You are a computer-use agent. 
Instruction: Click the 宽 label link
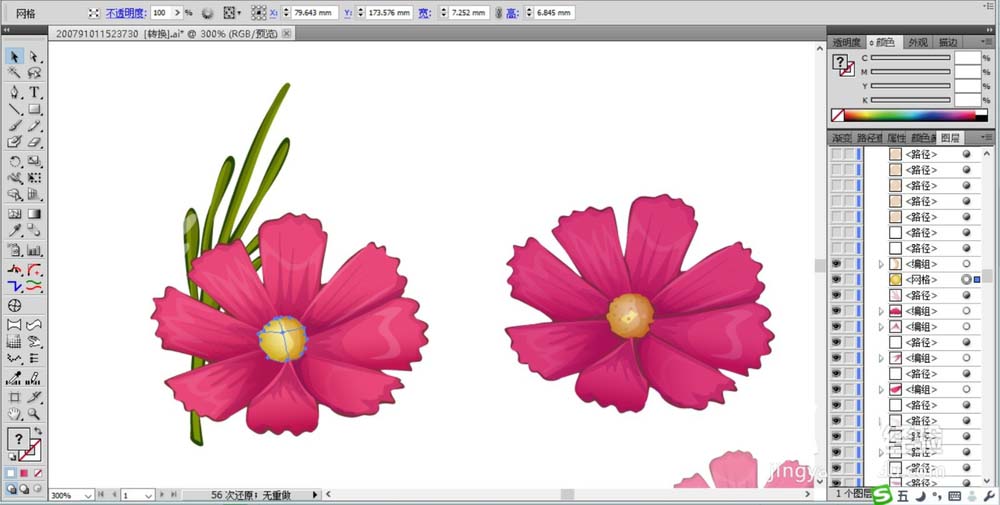pos(425,13)
